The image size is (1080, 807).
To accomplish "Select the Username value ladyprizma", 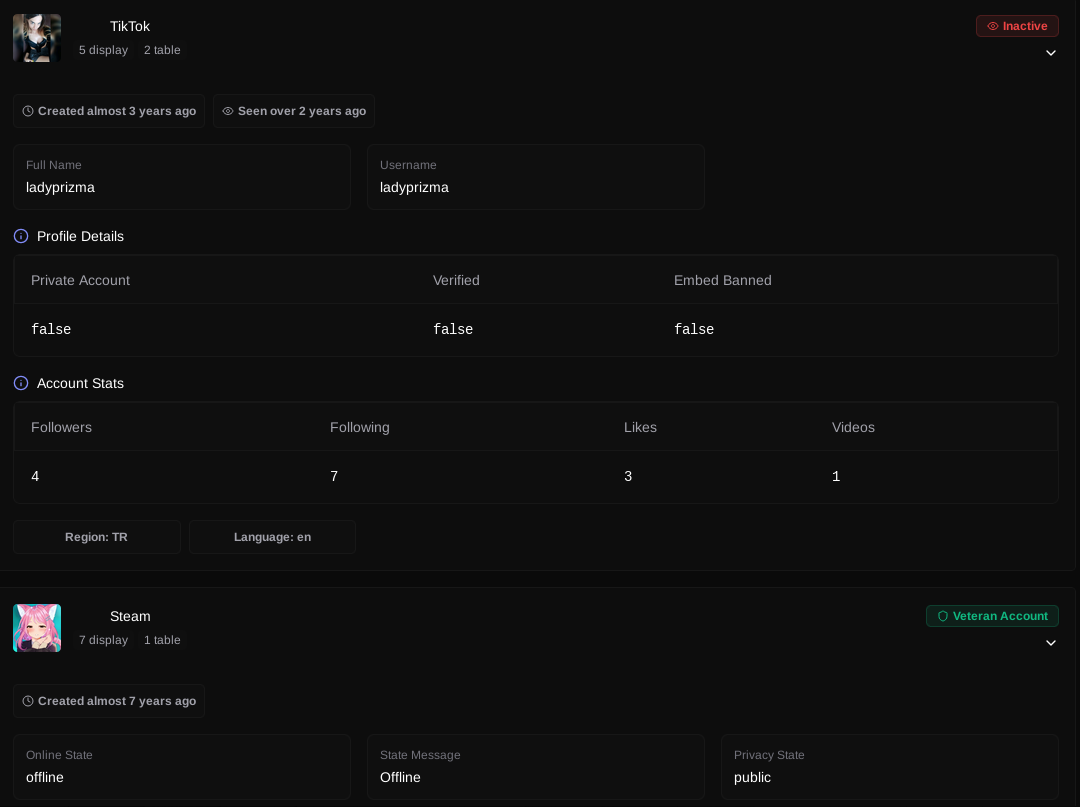I will click(x=414, y=187).
